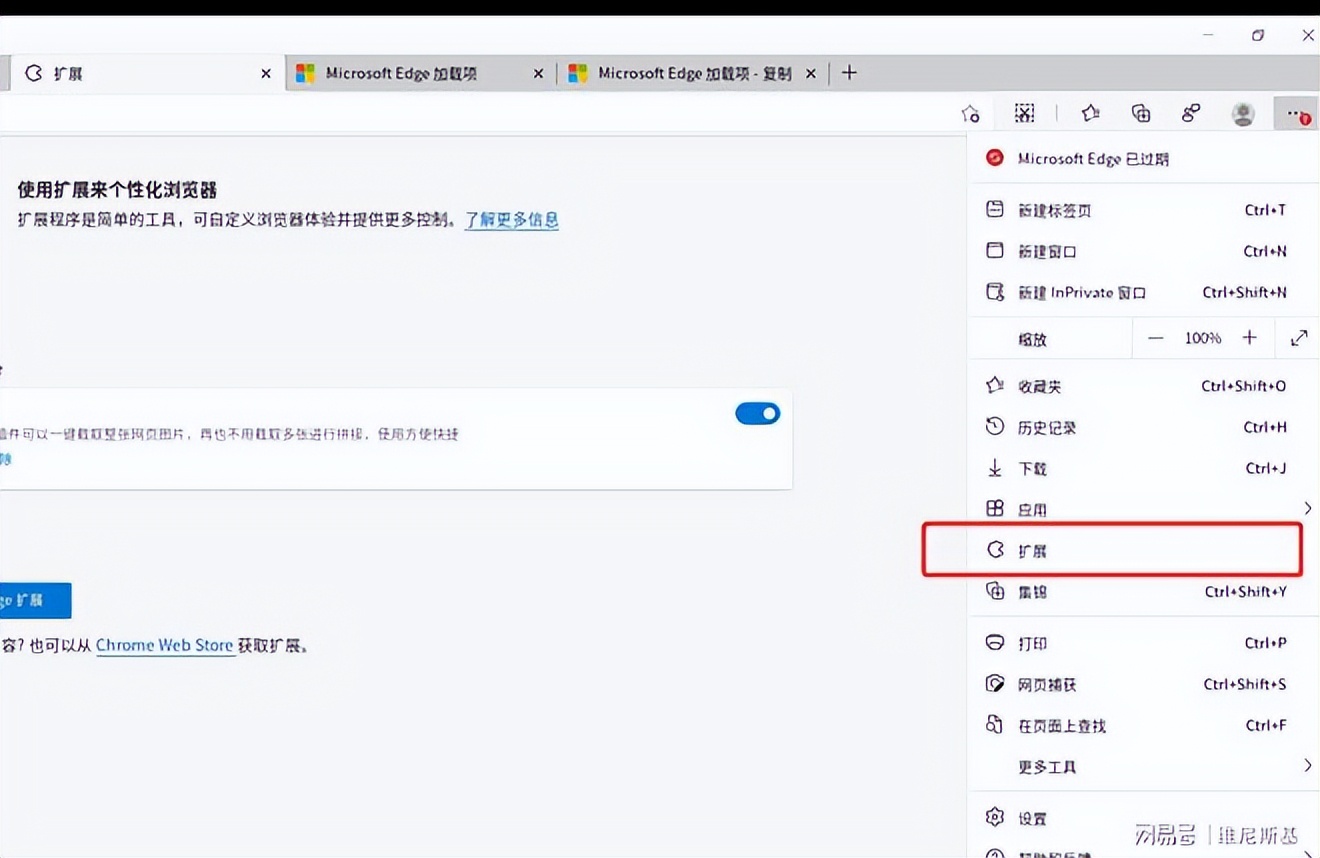Viewport: 1320px width, 858px height.
Task: Click the web select capture icon
Action: click(x=1024, y=113)
